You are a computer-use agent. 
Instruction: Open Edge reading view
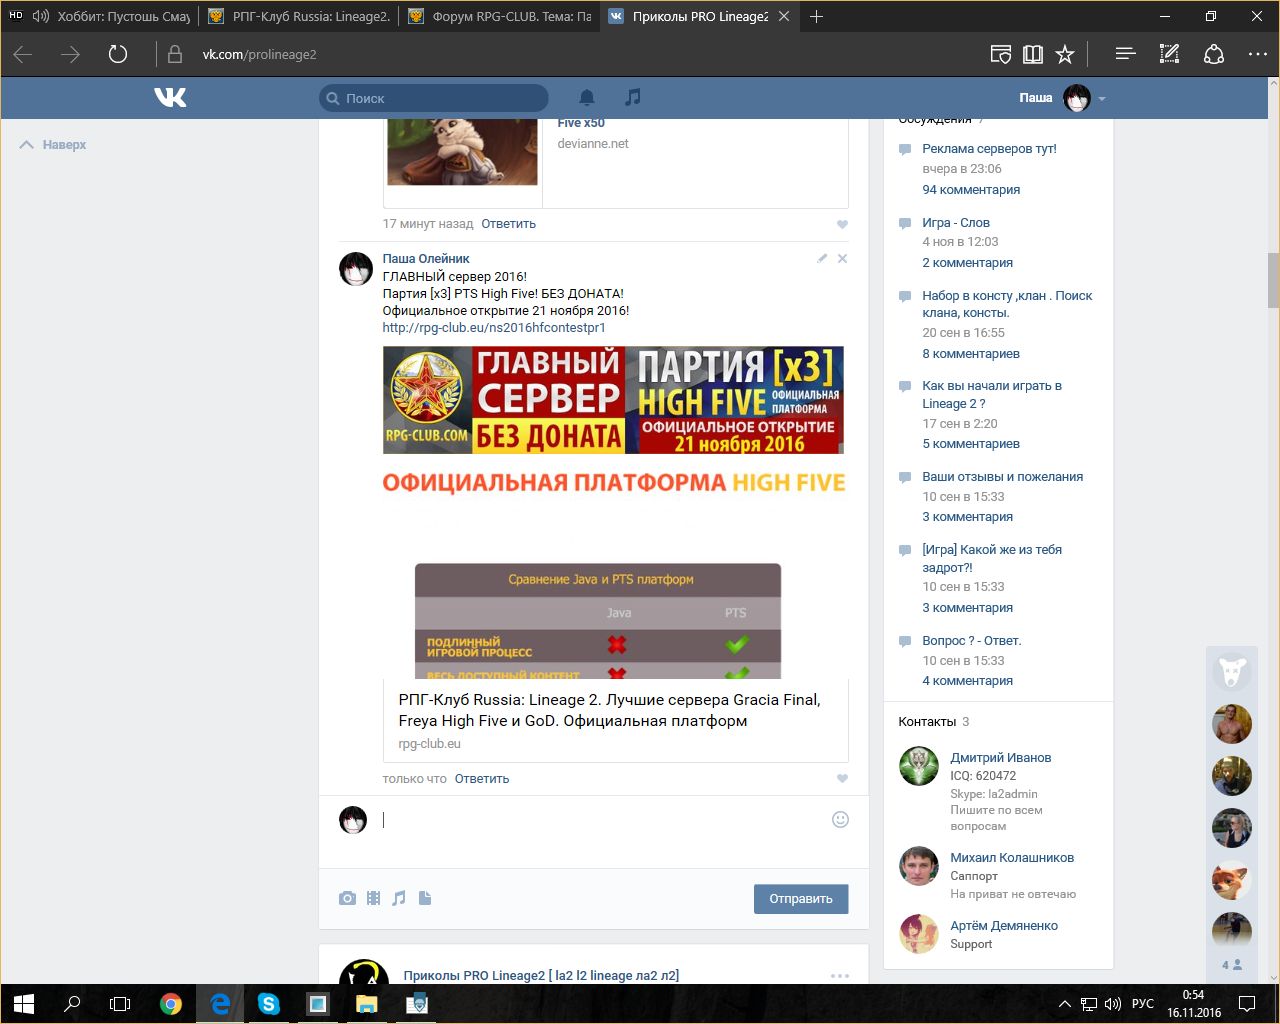[1000, 54]
